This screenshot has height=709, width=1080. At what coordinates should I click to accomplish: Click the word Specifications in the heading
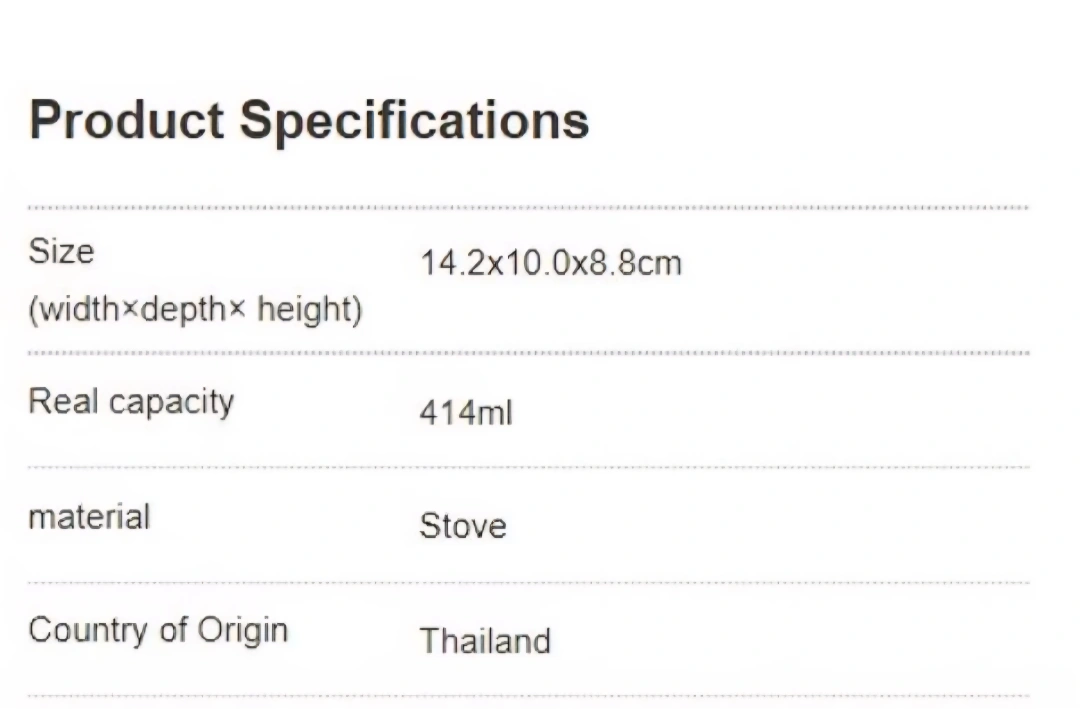point(415,121)
